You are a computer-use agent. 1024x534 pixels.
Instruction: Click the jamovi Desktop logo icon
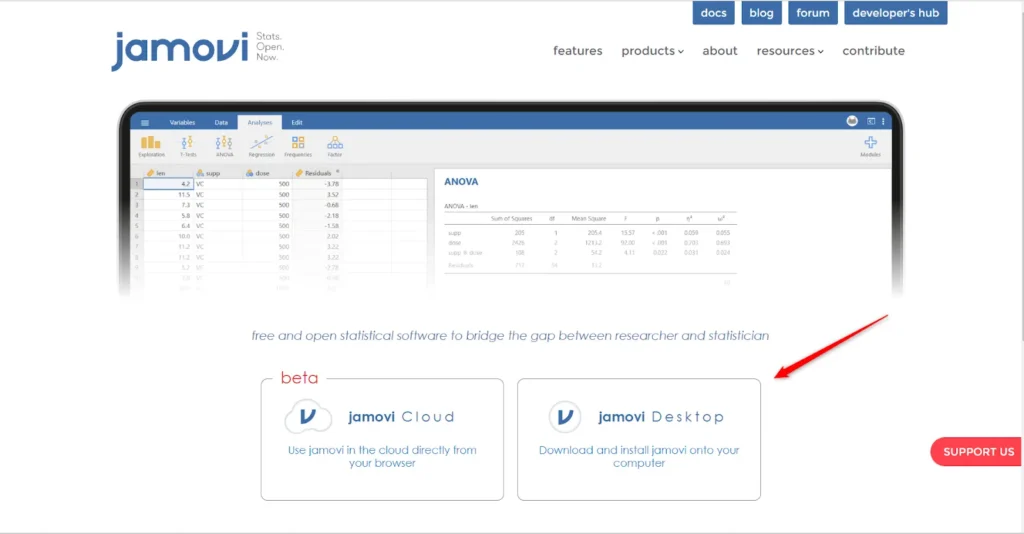tap(565, 416)
